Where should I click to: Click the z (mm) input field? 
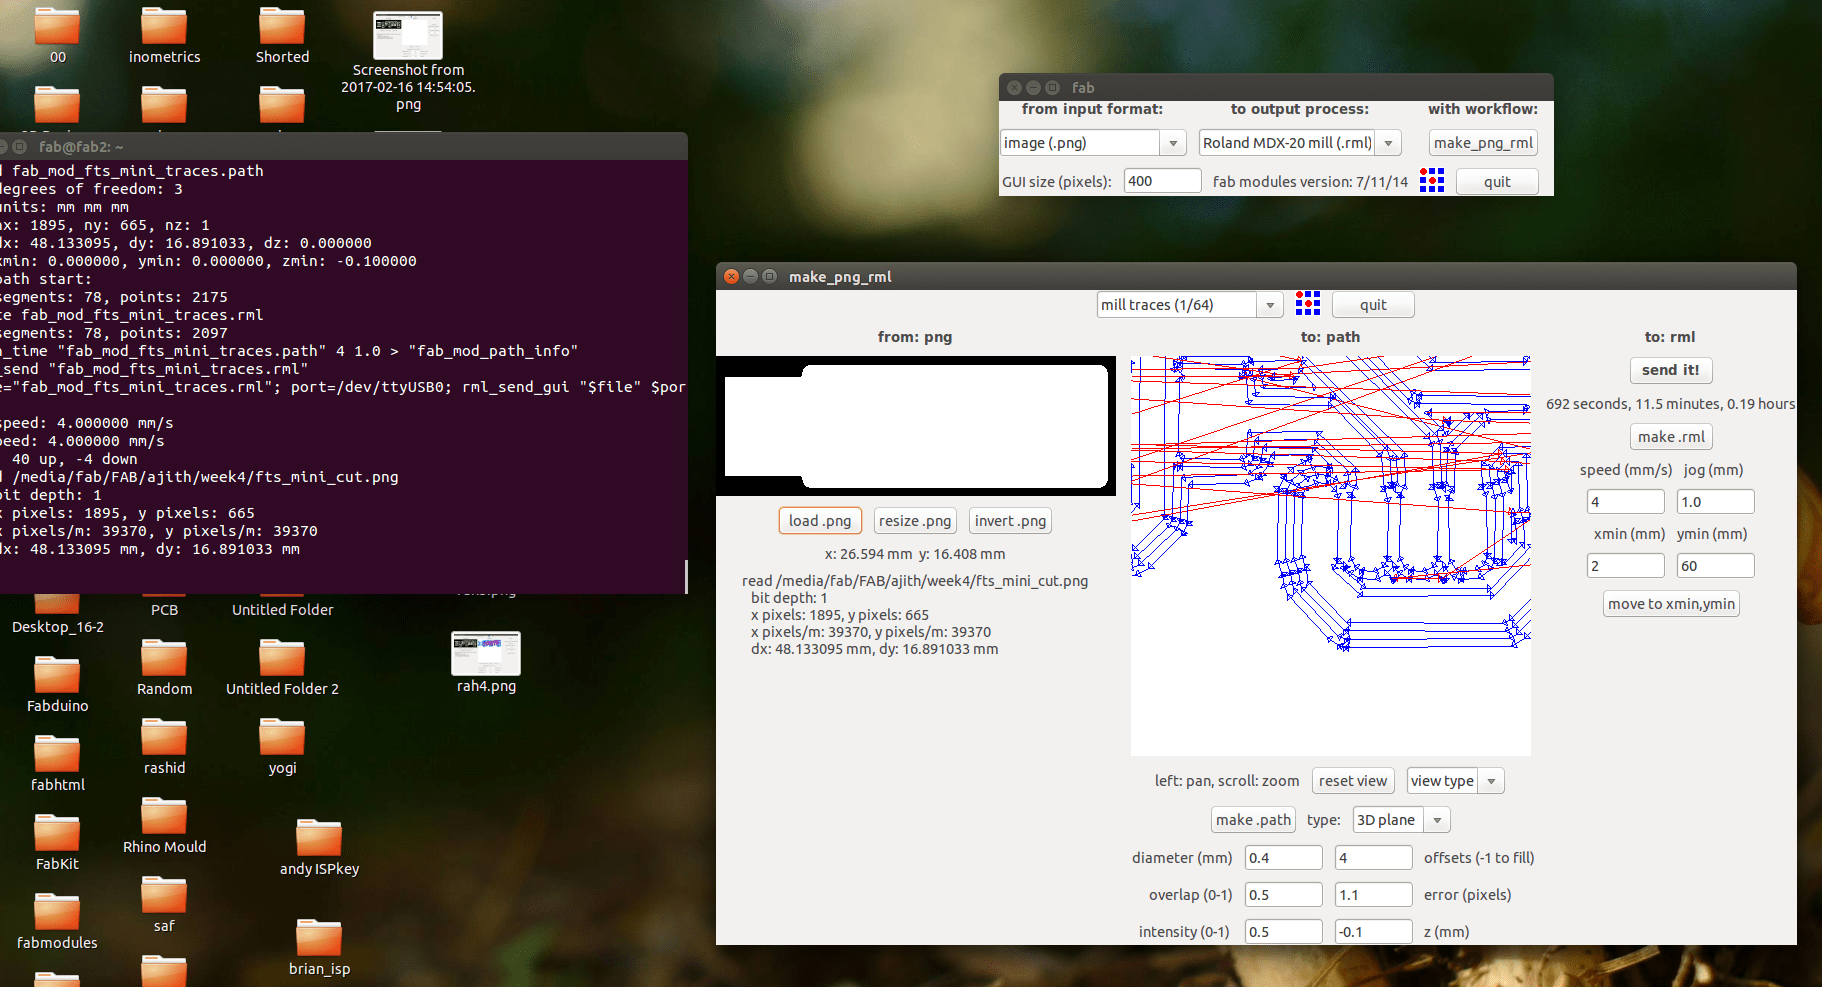click(x=1373, y=932)
